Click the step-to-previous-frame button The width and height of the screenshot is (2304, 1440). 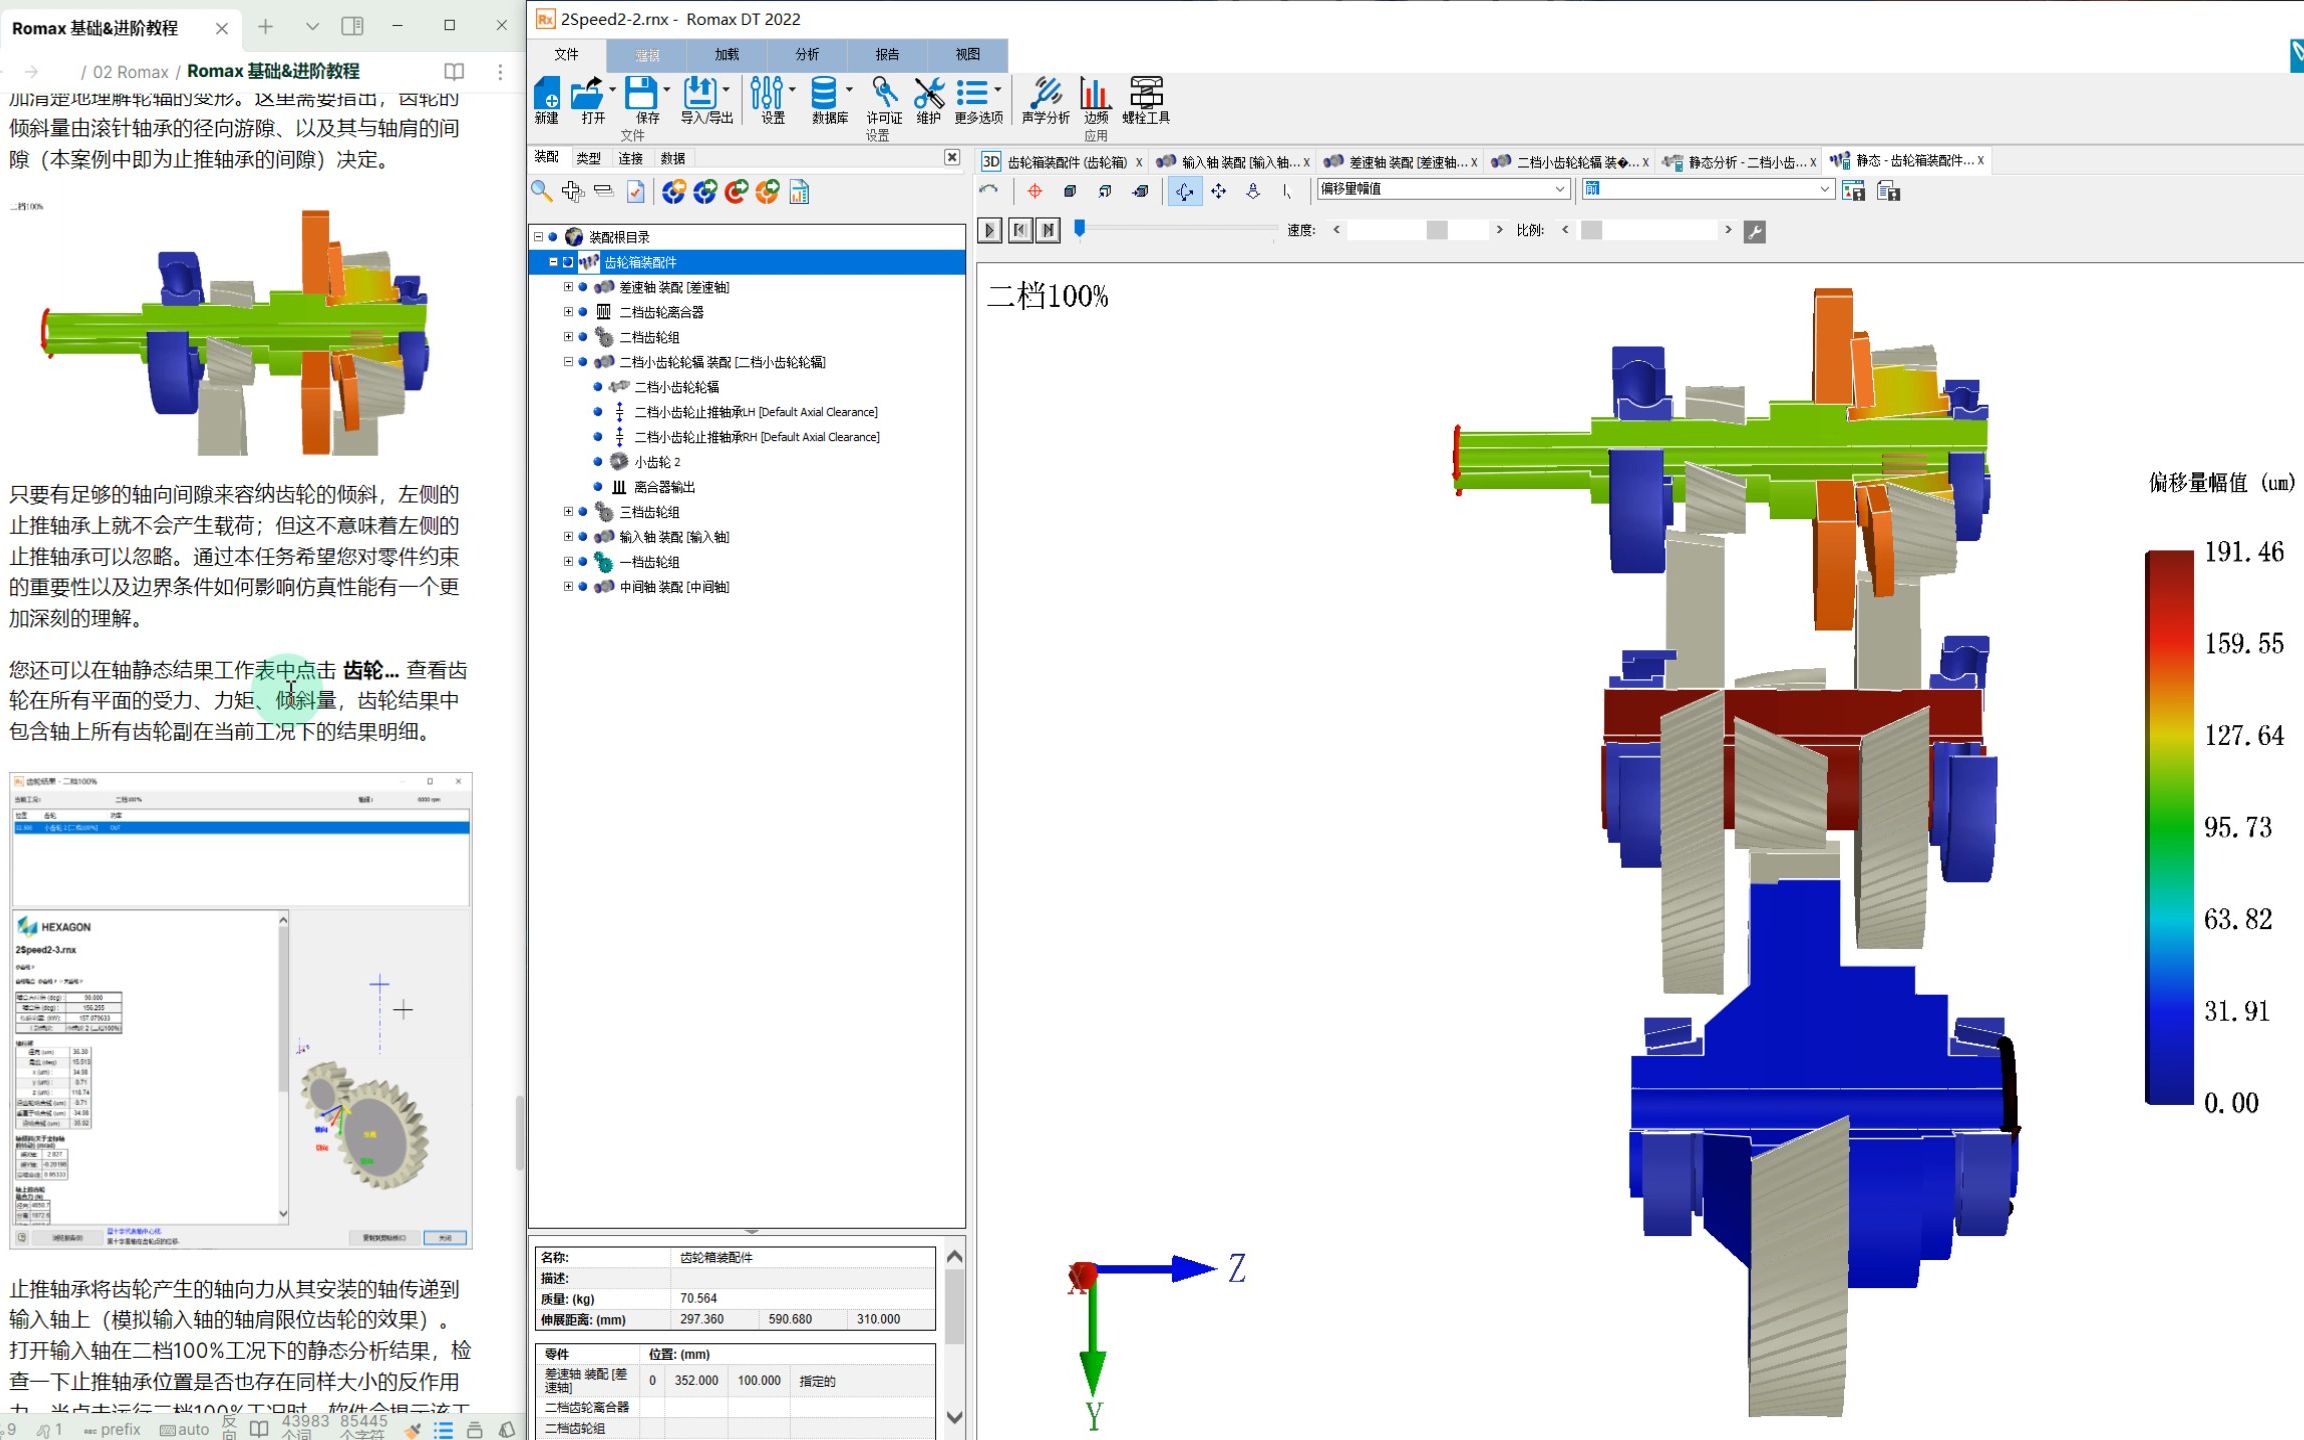1019,231
